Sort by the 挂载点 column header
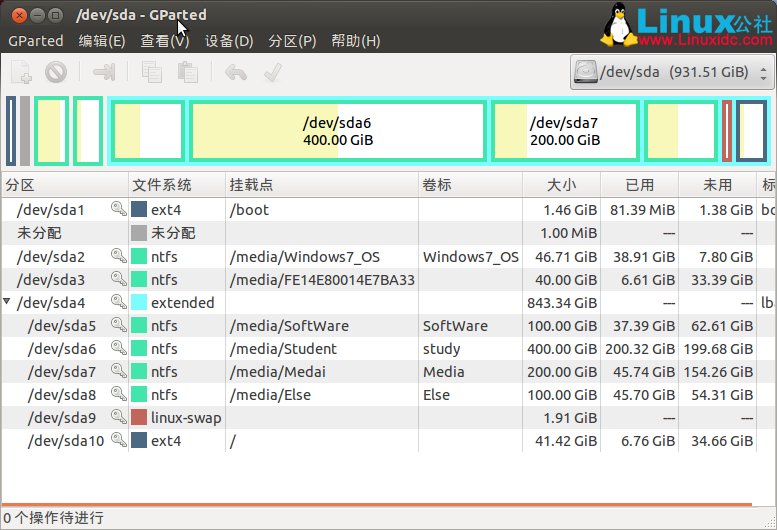 (322, 185)
